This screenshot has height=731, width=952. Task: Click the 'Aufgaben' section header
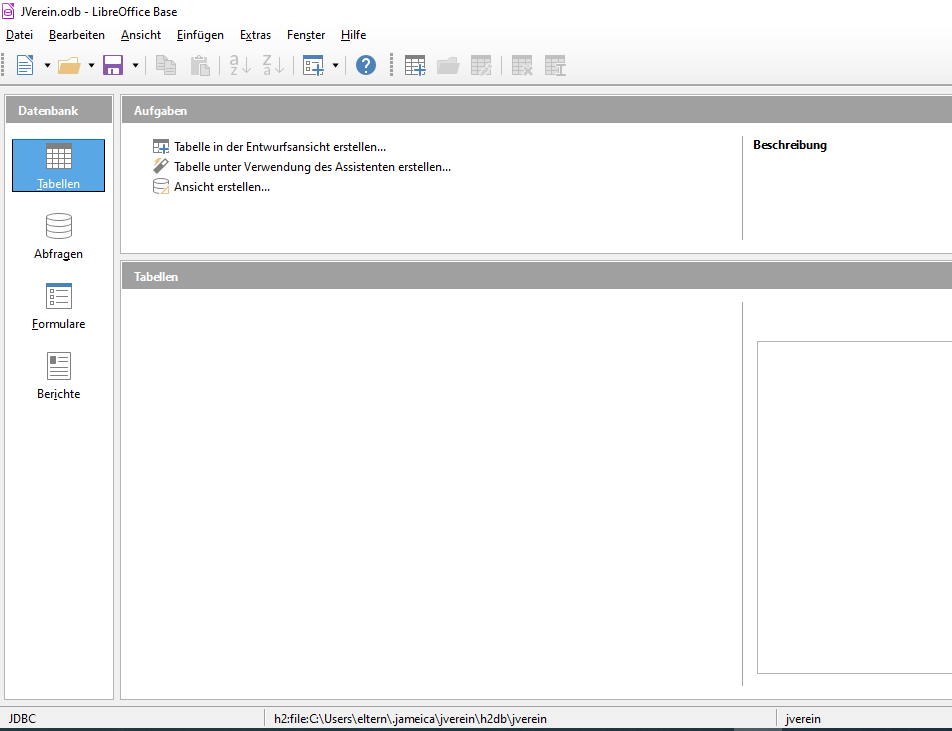(537, 110)
